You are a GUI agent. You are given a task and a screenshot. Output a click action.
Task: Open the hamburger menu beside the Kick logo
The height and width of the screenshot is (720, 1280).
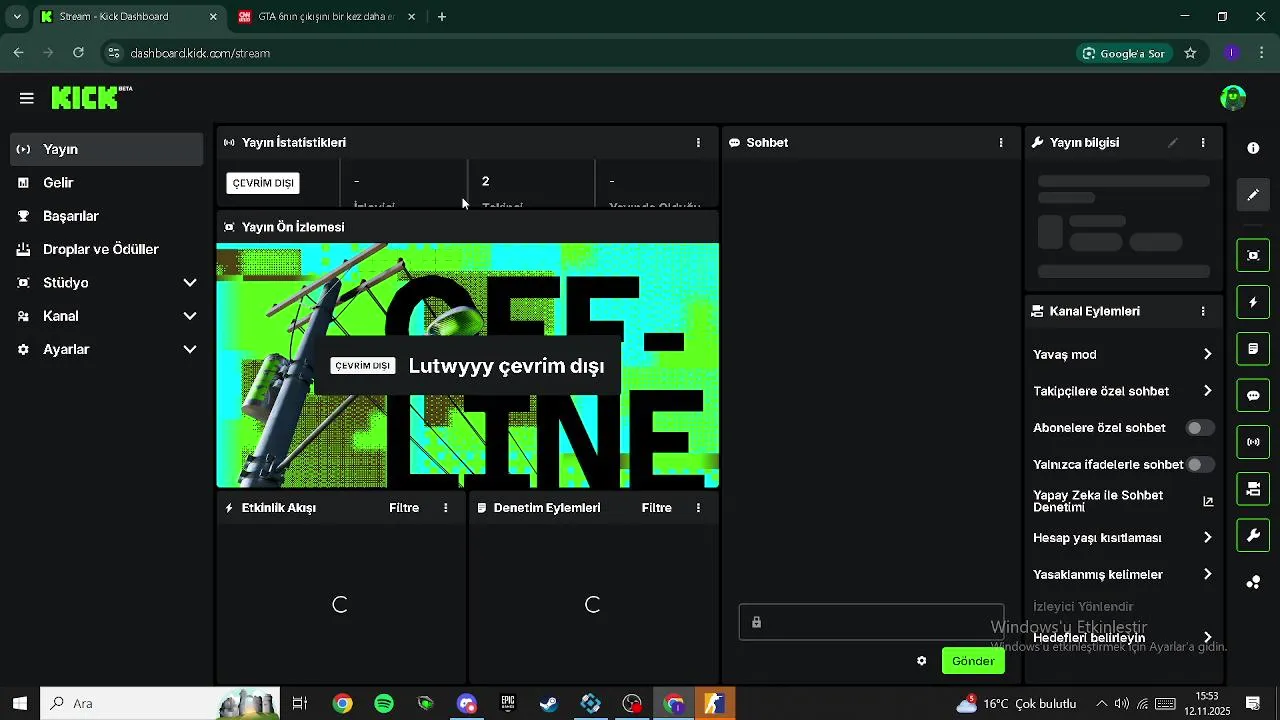pyautogui.click(x=27, y=98)
